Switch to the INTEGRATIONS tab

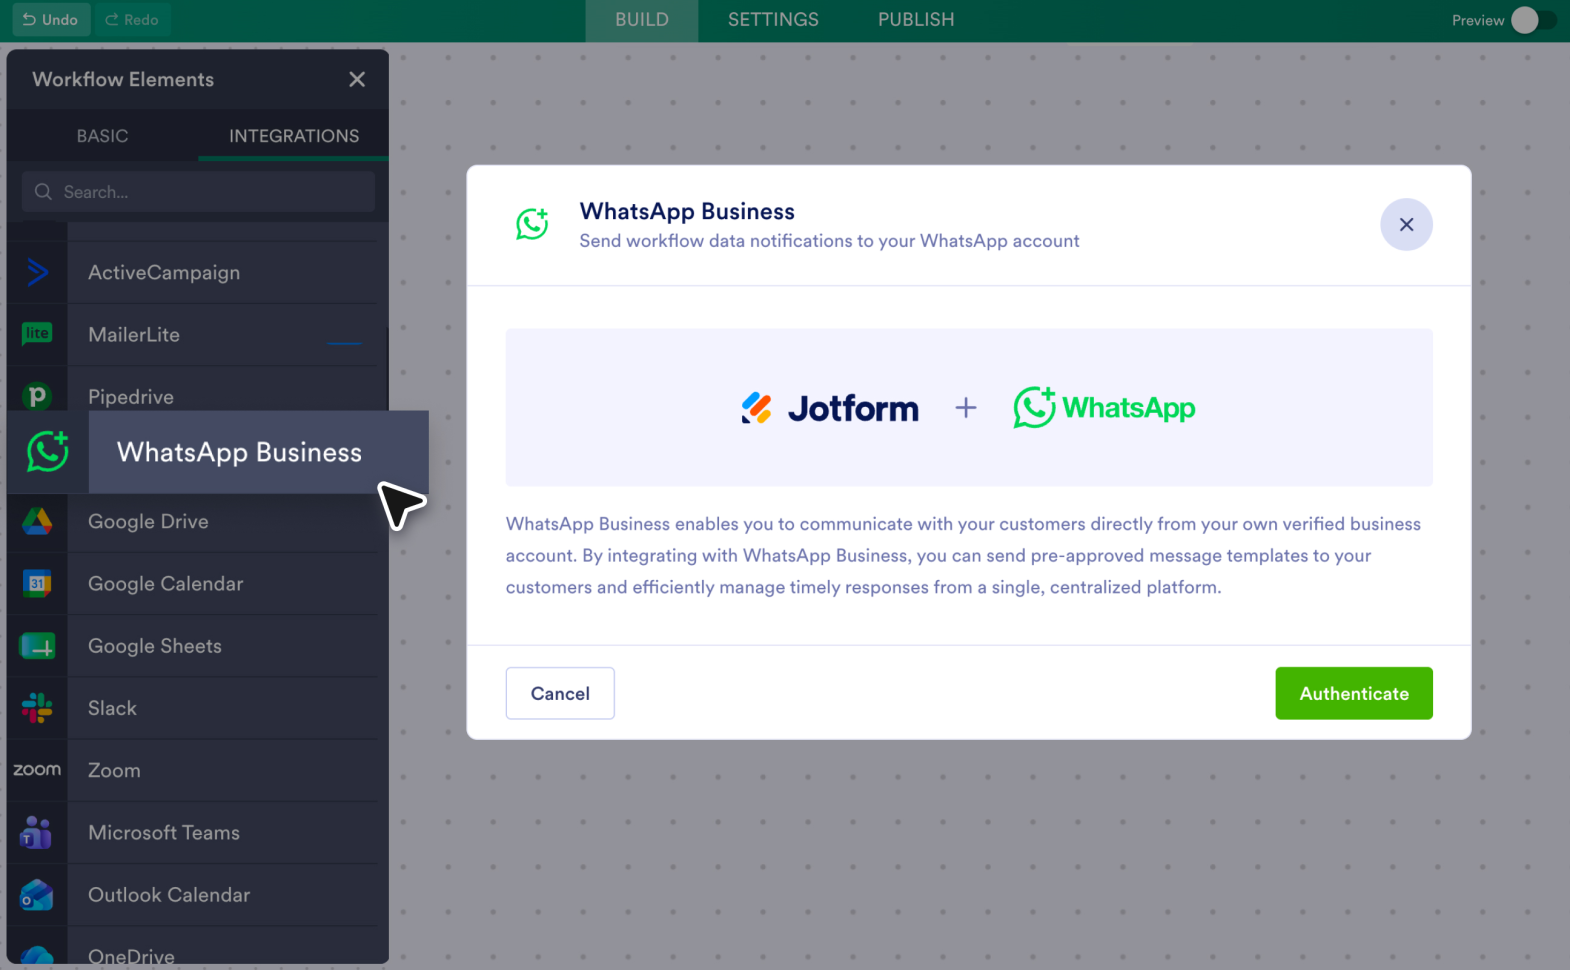(x=294, y=136)
